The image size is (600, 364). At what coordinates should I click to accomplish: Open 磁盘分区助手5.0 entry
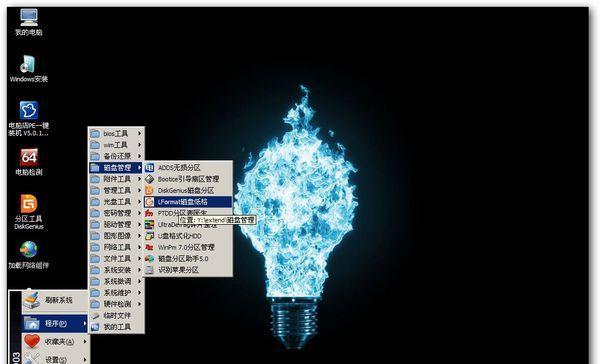point(188,259)
